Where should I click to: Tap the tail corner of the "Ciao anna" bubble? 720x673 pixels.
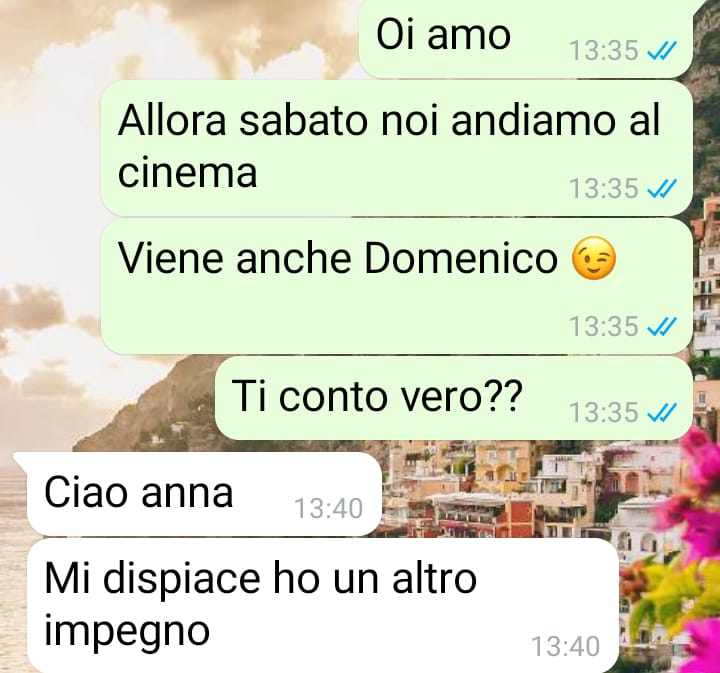coord(21,460)
